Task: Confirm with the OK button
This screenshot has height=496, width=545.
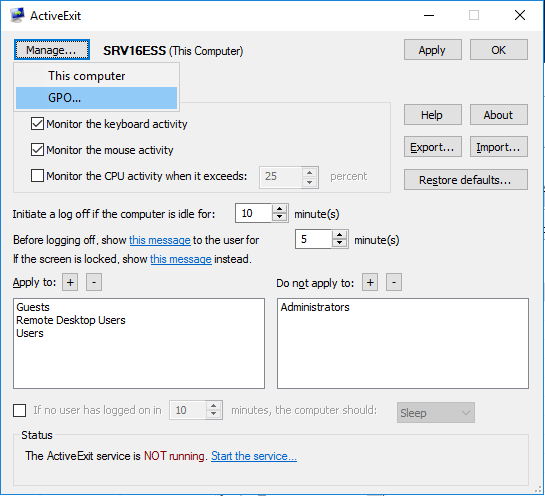Action: (x=498, y=50)
